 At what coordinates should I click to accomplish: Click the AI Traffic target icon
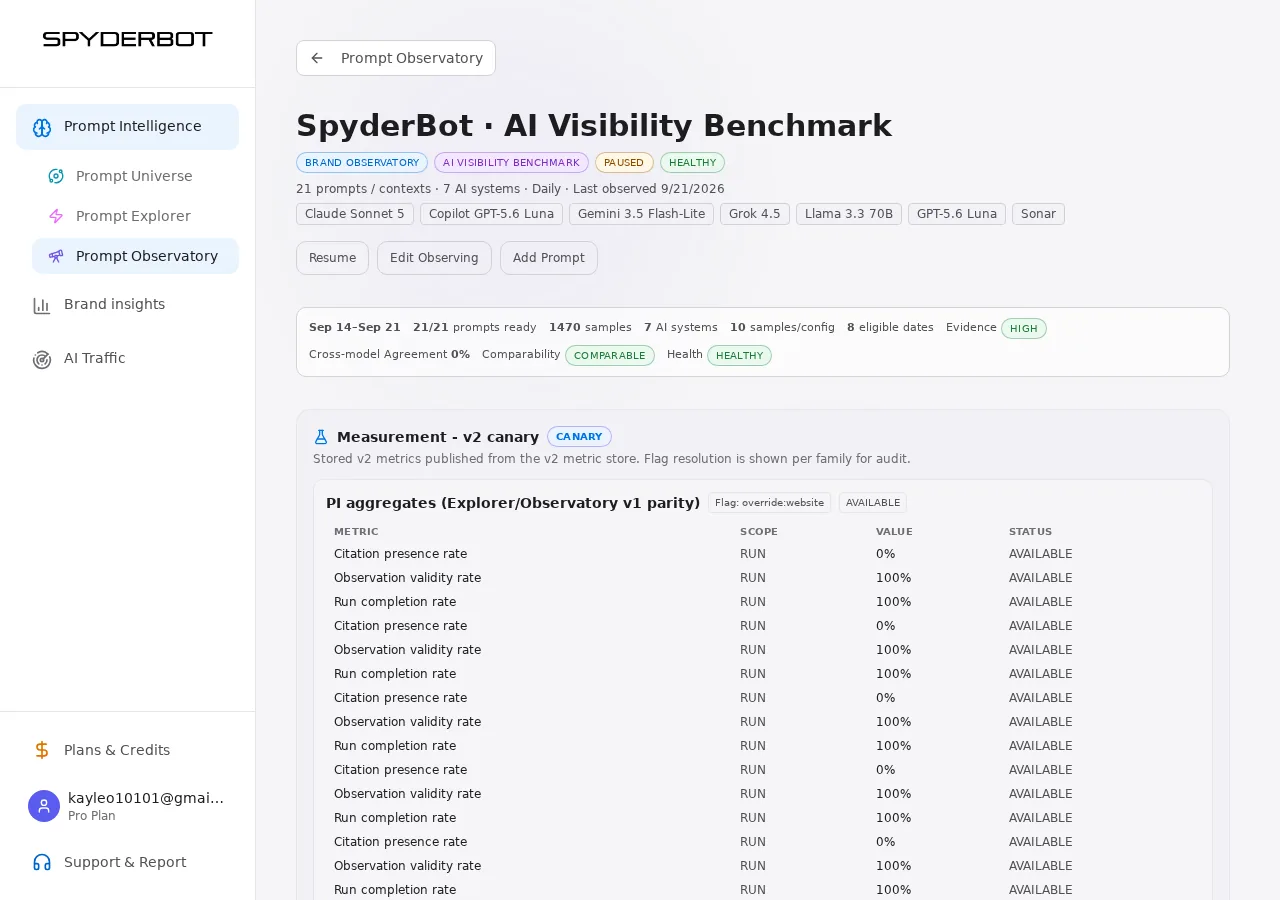tap(42, 359)
